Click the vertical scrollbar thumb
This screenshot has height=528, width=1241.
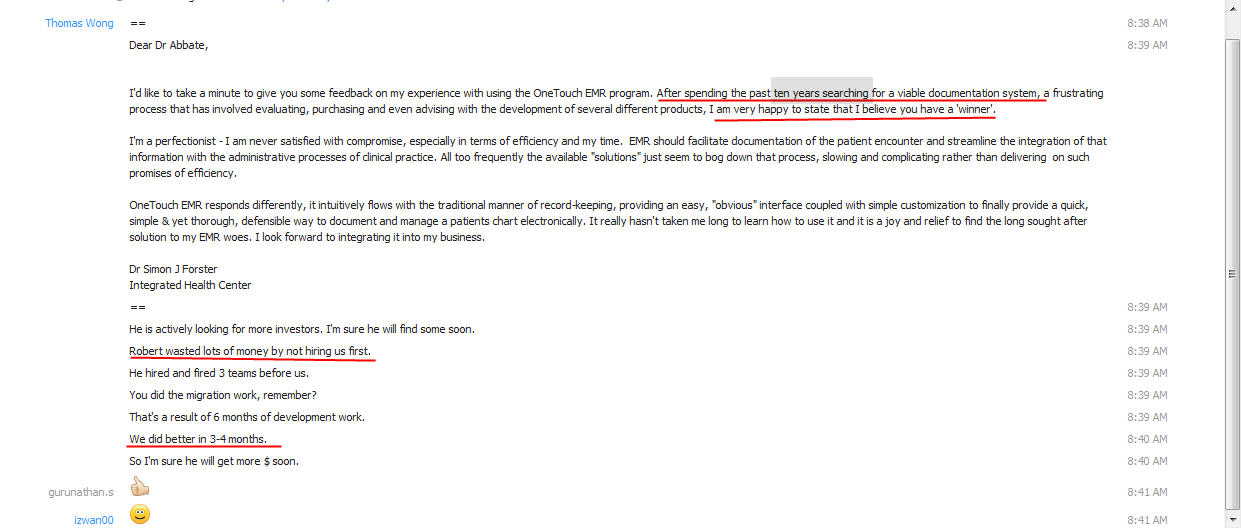pyautogui.click(x=1232, y=273)
